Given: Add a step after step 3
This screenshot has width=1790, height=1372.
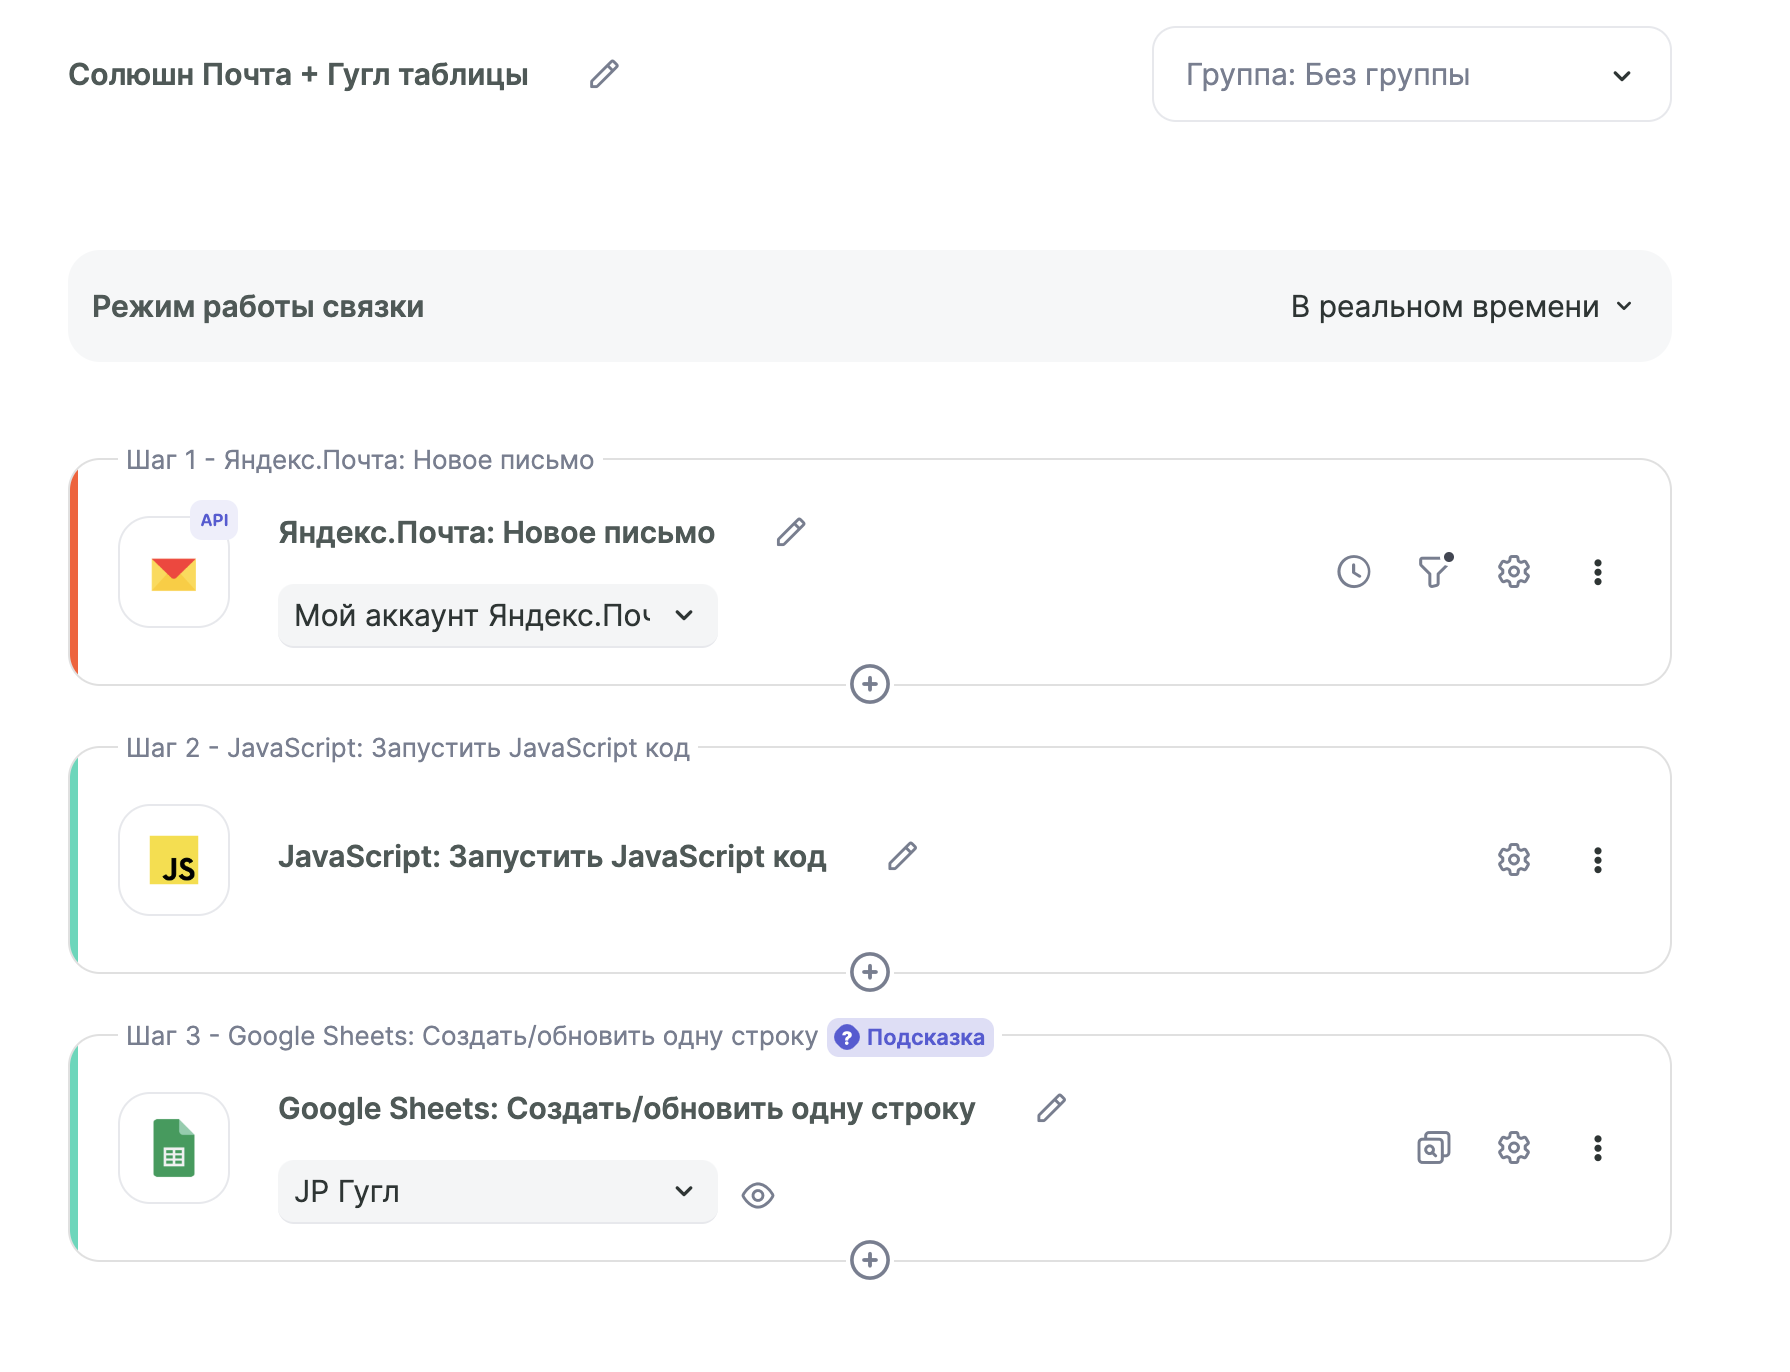Looking at the screenshot, I should pyautogui.click(x=870, y=1260).
